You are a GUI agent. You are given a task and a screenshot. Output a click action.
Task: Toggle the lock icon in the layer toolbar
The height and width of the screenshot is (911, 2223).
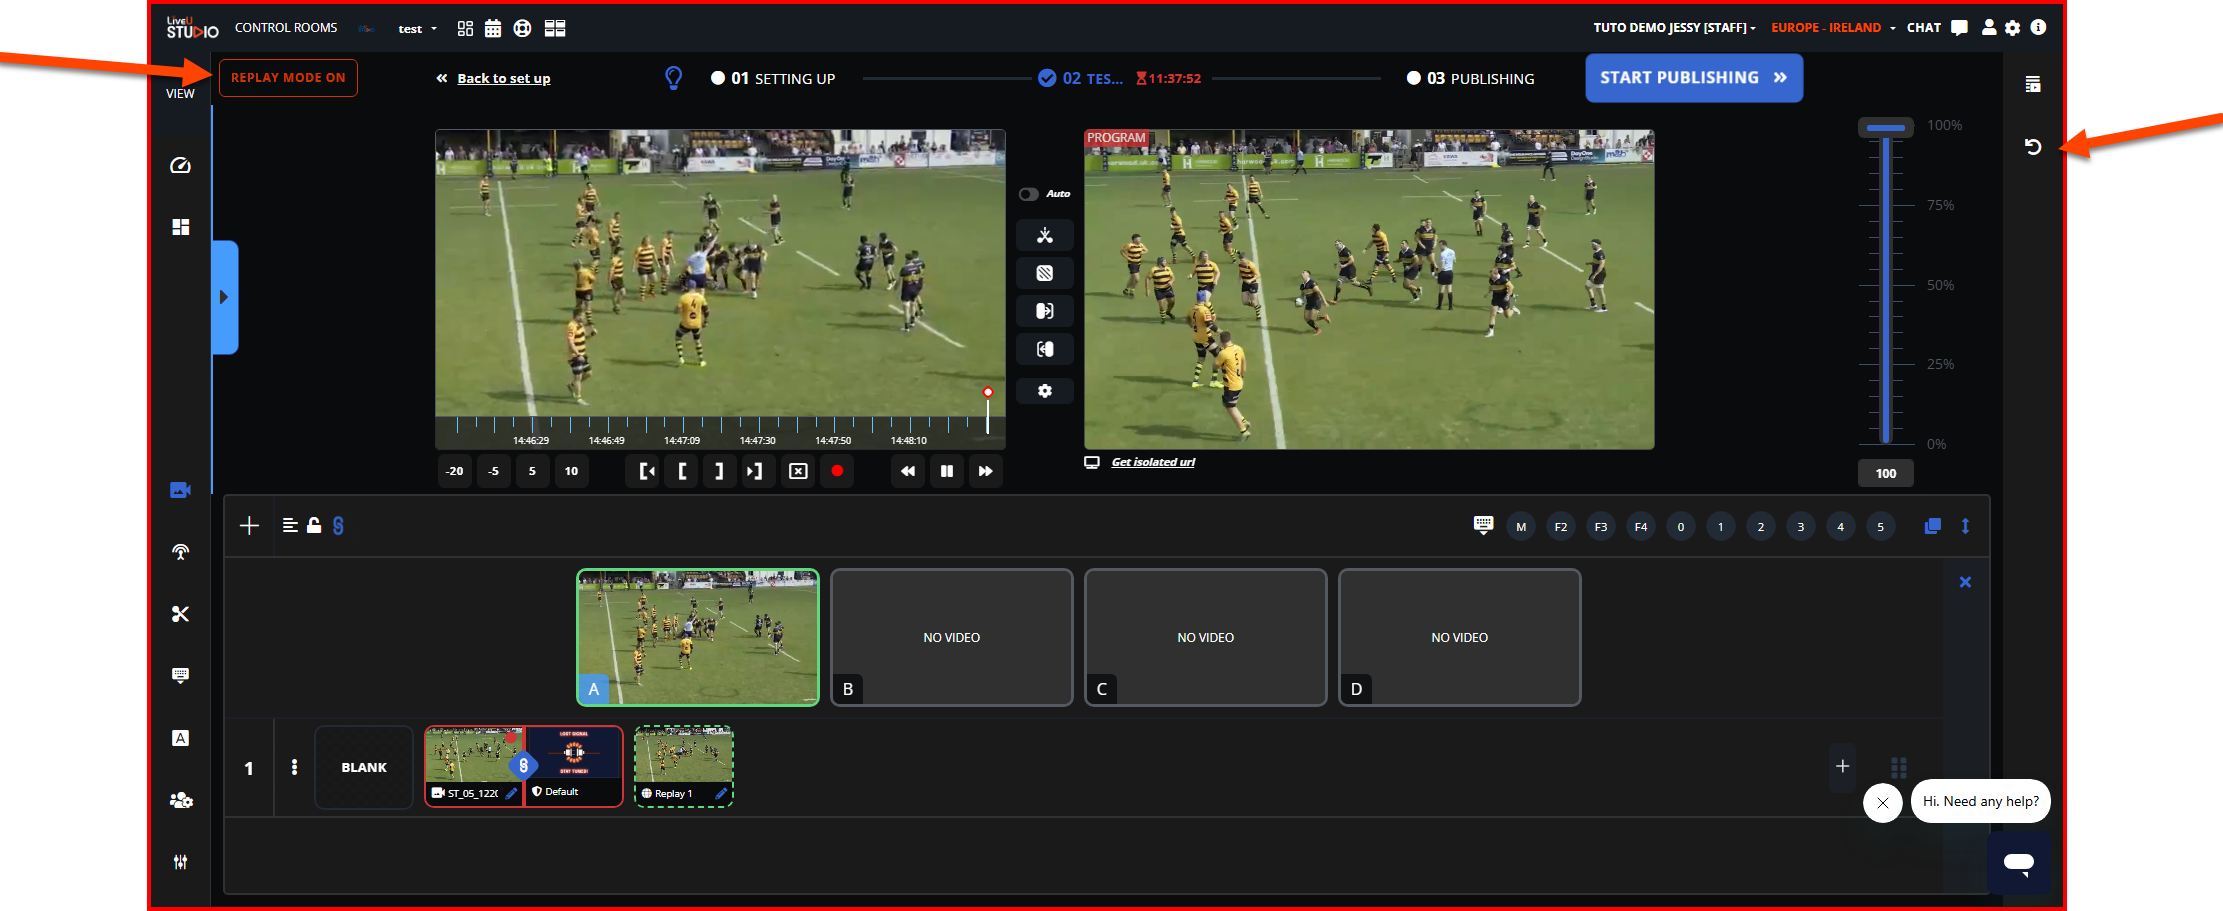314,526
